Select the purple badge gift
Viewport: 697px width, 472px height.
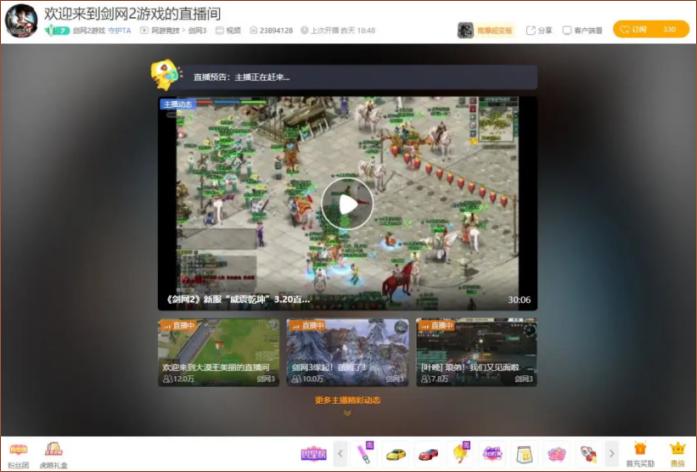tap(492, 454)
